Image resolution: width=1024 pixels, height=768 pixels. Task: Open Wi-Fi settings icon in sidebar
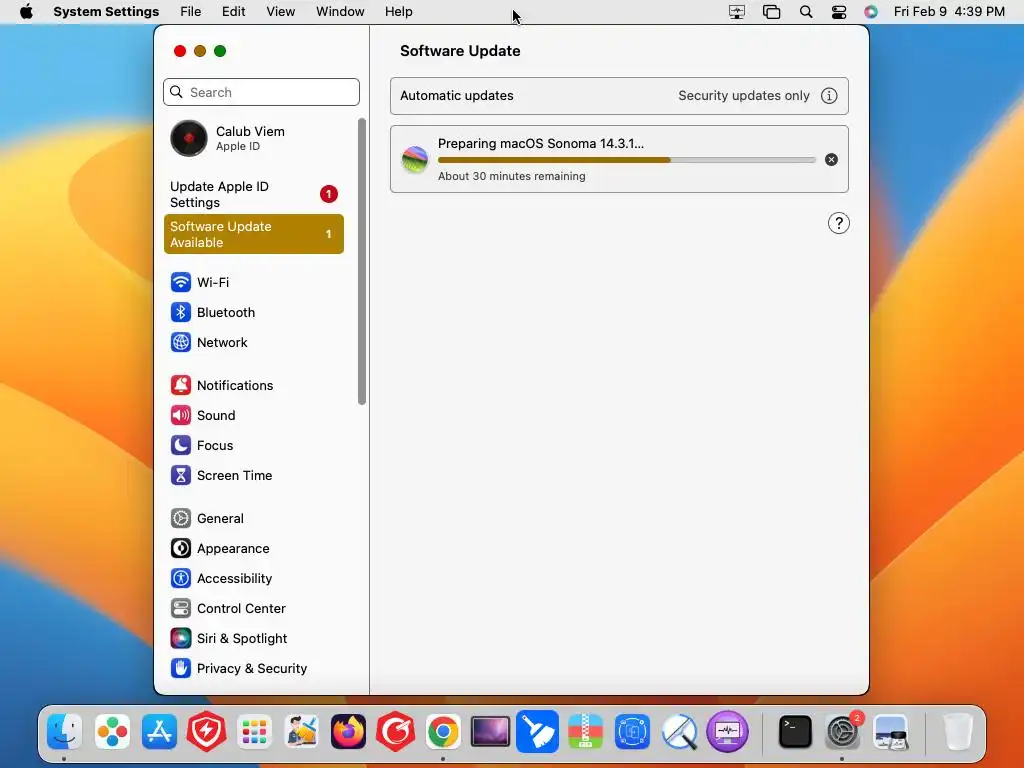tap(181, 282)
